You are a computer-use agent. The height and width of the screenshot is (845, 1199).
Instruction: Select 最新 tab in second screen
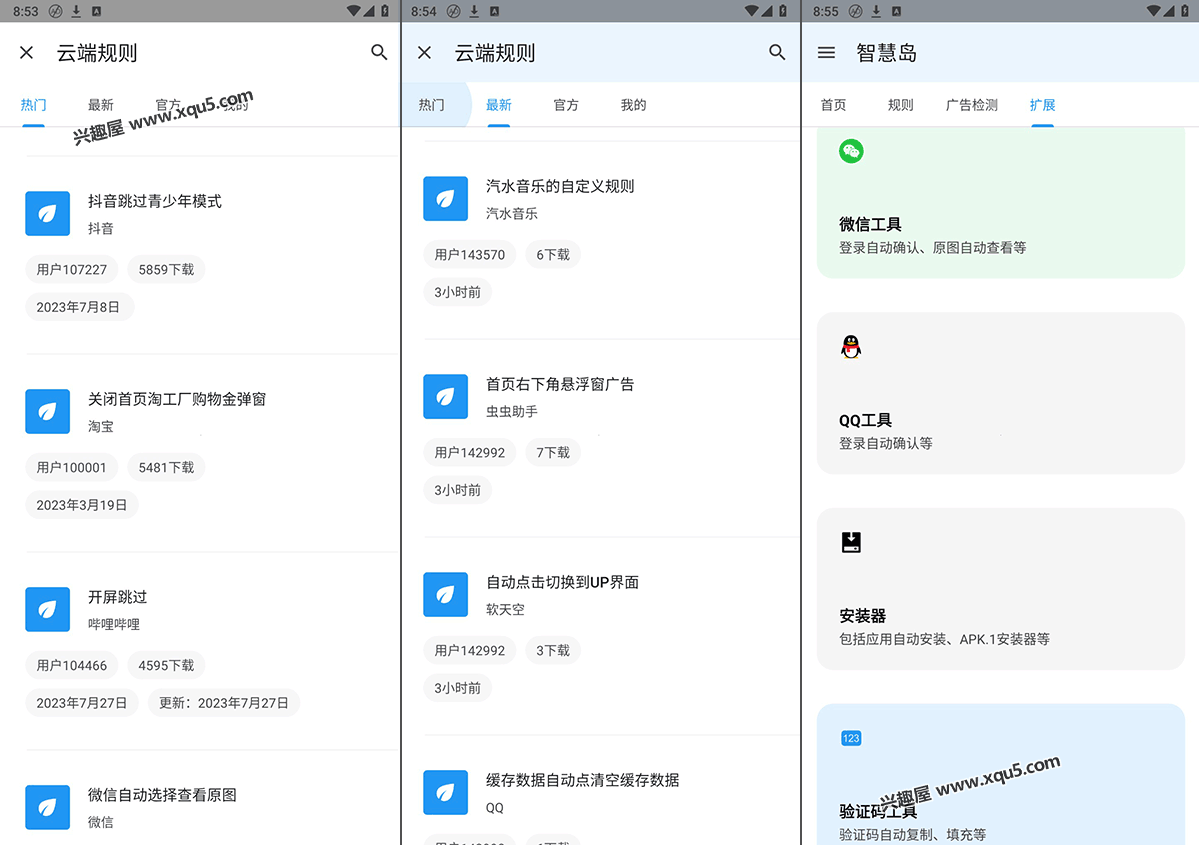click(x=499, y=105)
